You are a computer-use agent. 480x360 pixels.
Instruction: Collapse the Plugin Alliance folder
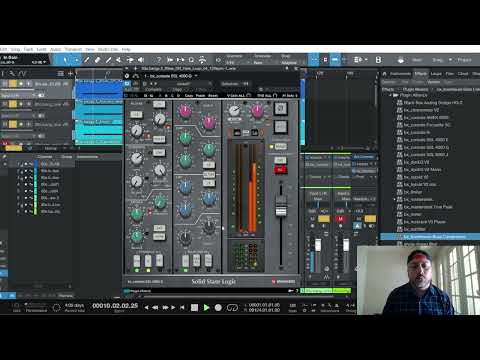(390, 95)
